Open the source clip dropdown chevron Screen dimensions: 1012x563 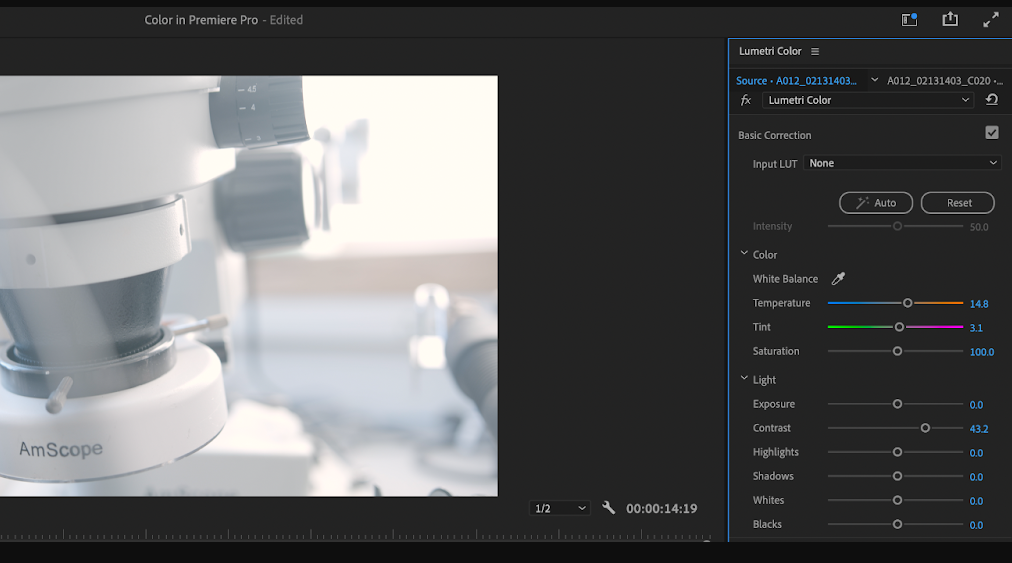click(875, 80)
